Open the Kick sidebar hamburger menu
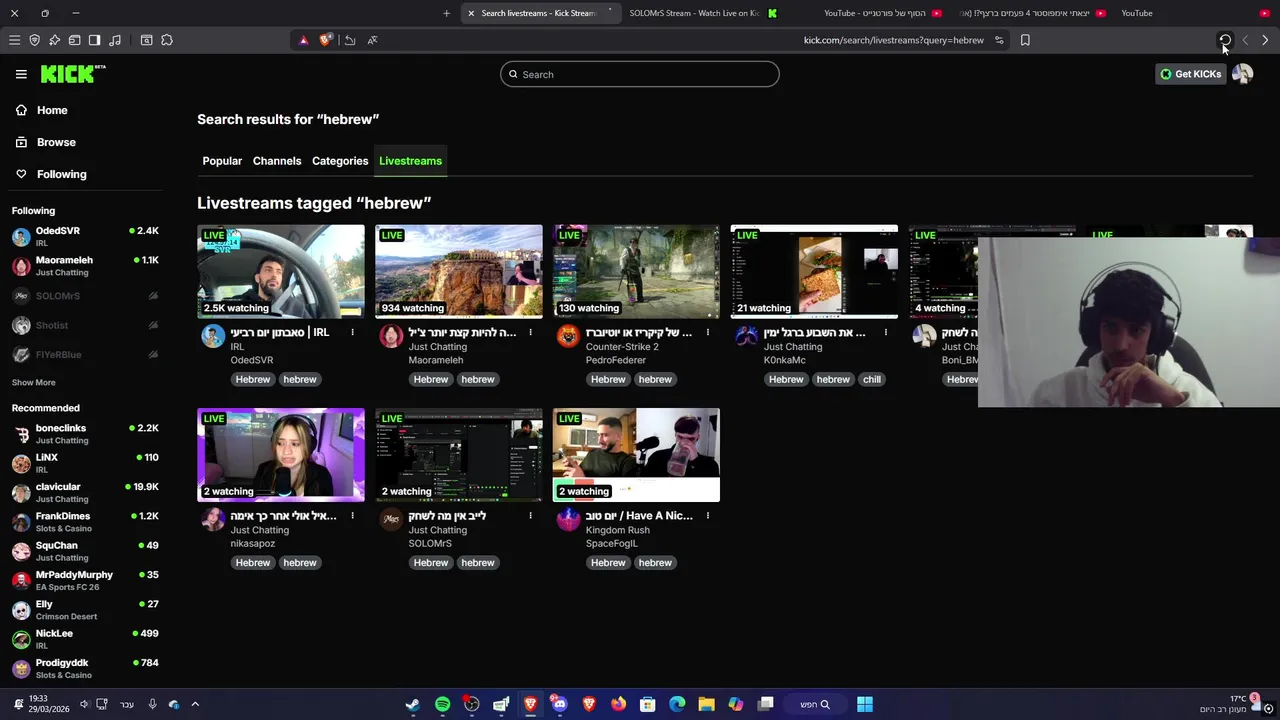The width and height of the screenshot is (1280, 720). click(21, 74)
